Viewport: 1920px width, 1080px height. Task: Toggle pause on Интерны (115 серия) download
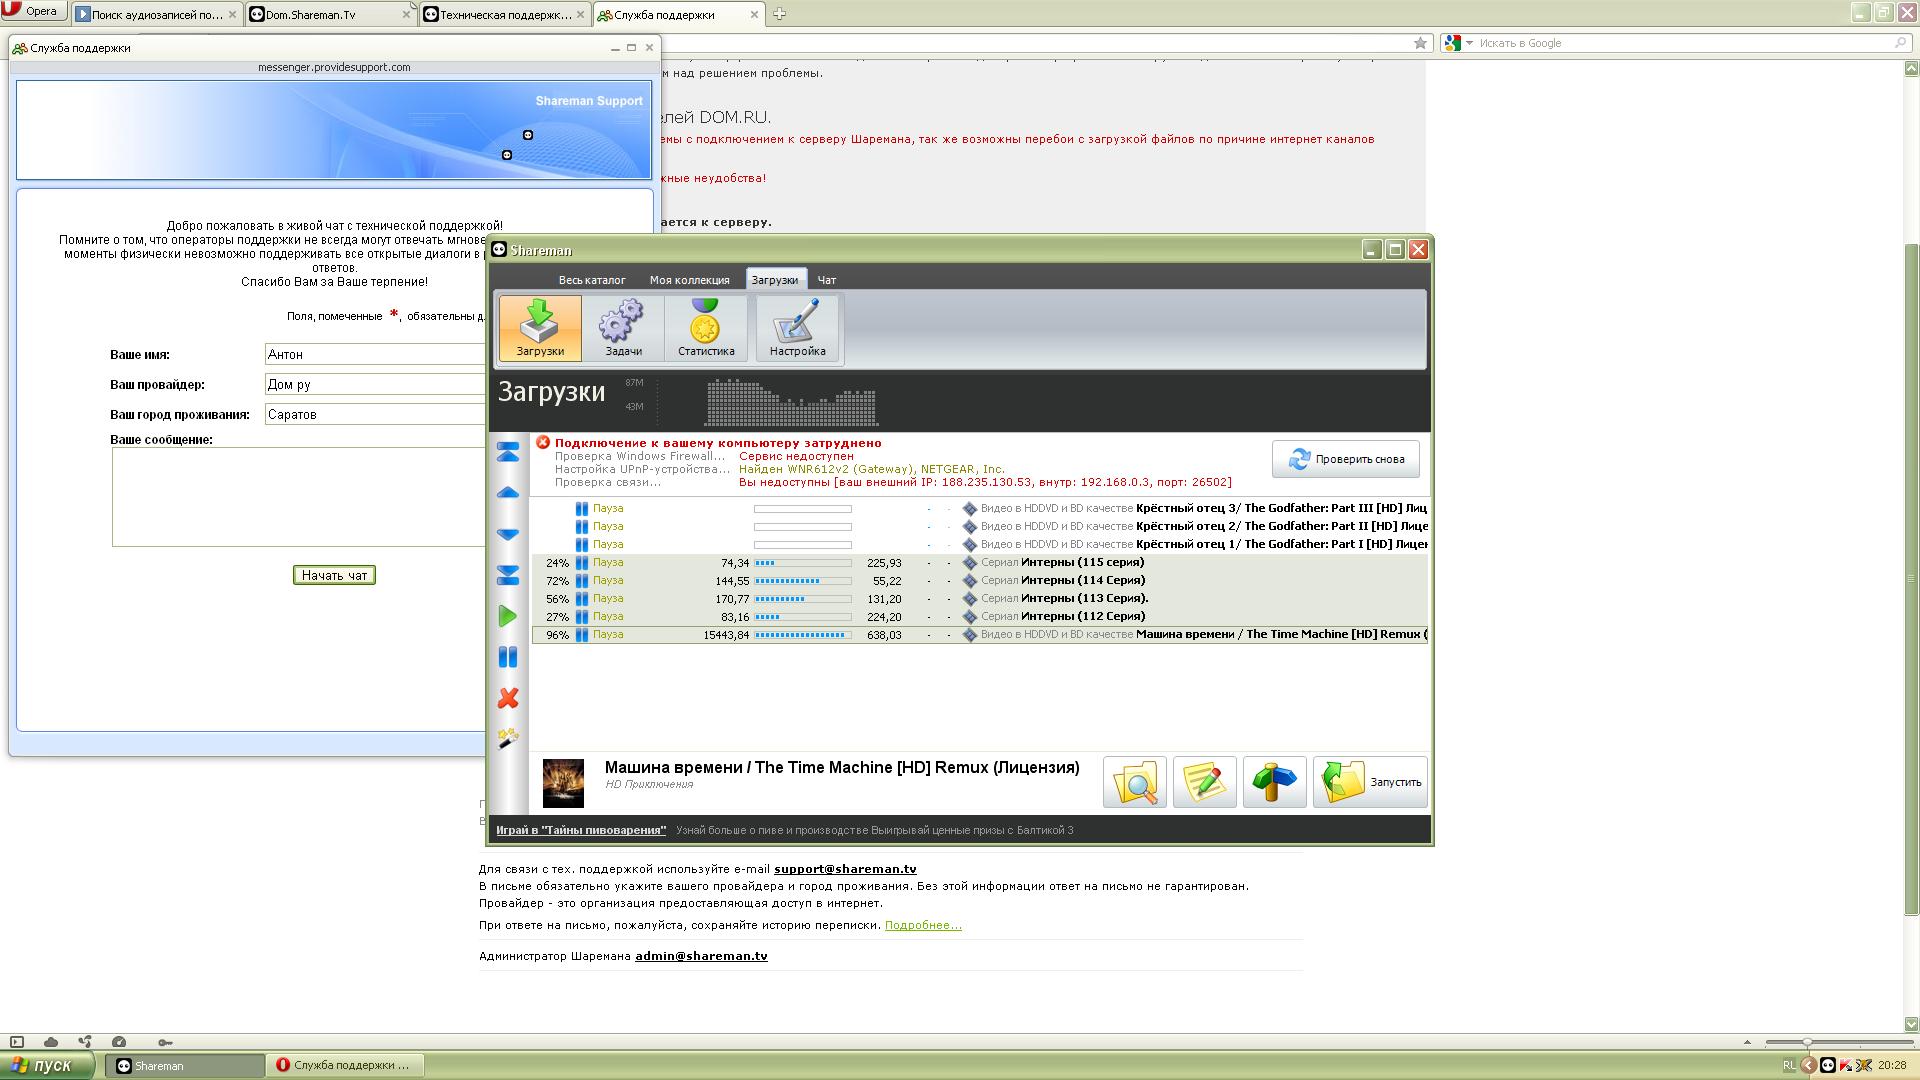[x=581, y=563]
